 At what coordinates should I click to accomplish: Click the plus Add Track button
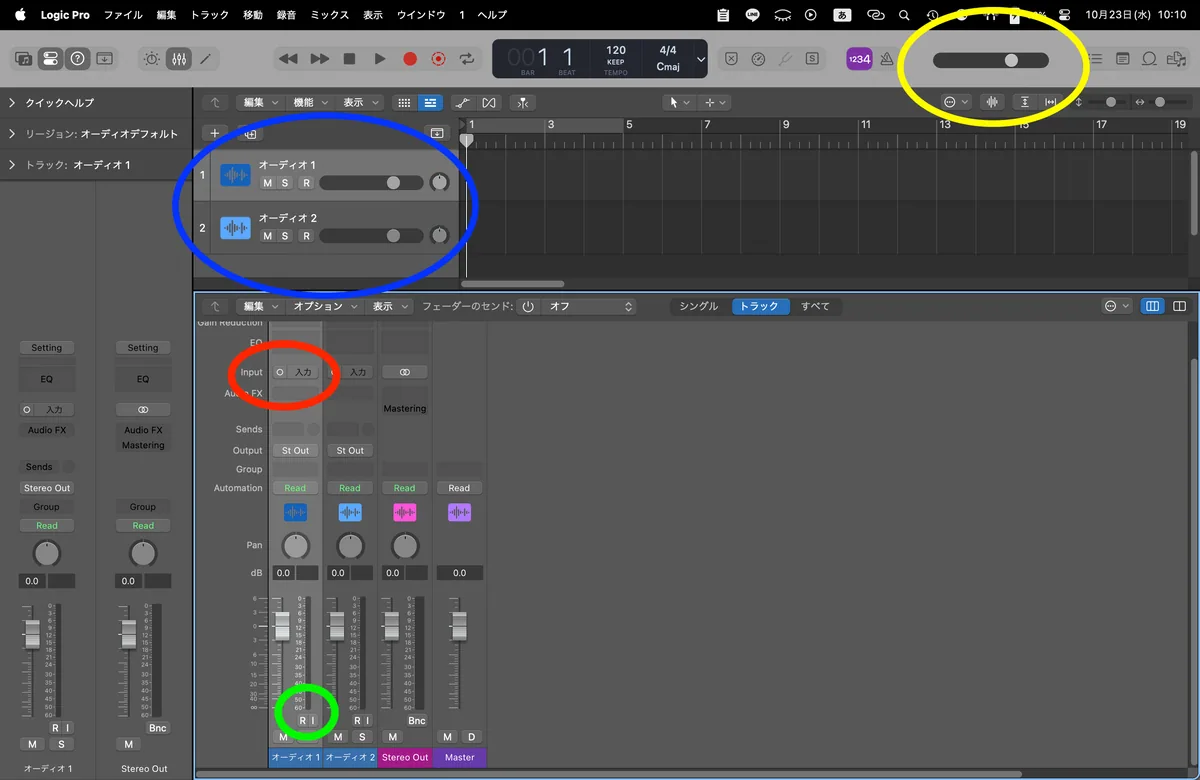[x=214, y=132]
